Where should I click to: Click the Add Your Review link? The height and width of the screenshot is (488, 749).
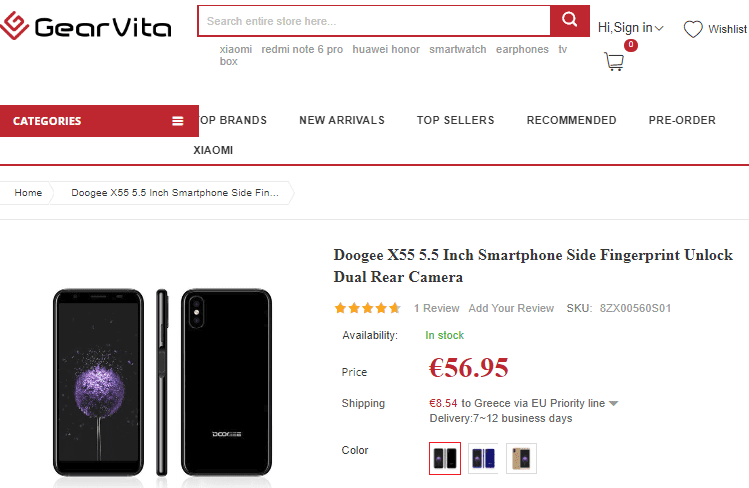point(511,308)
